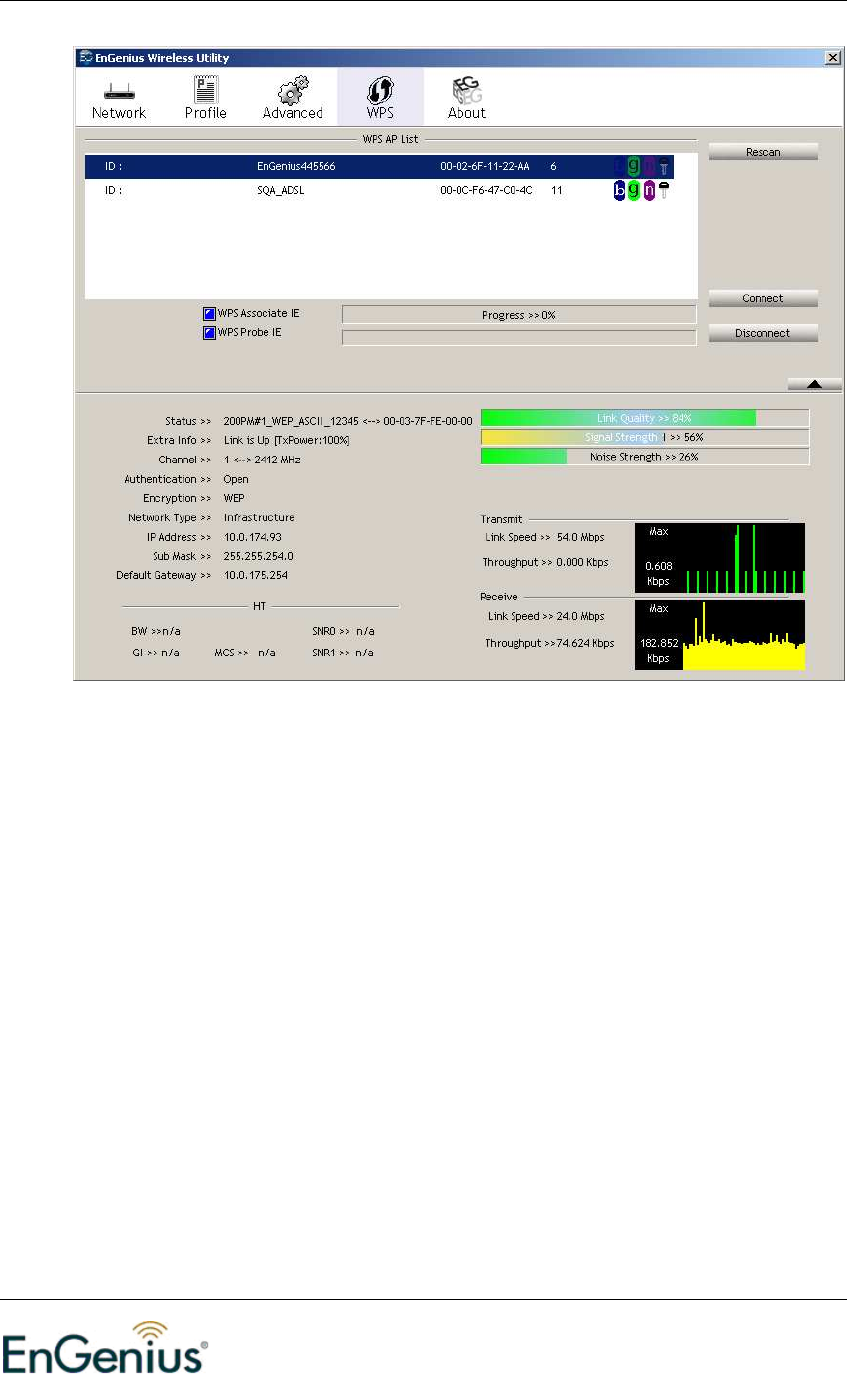
Task: Click Receive Throughput 74.624 Kbps
Action: (549, 643)
